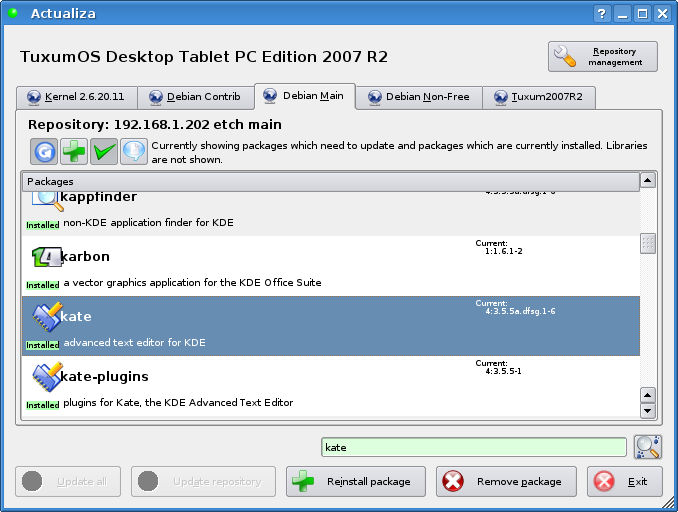Click Reinstall package
Screen dimensions: 678x512
[356, 481]
